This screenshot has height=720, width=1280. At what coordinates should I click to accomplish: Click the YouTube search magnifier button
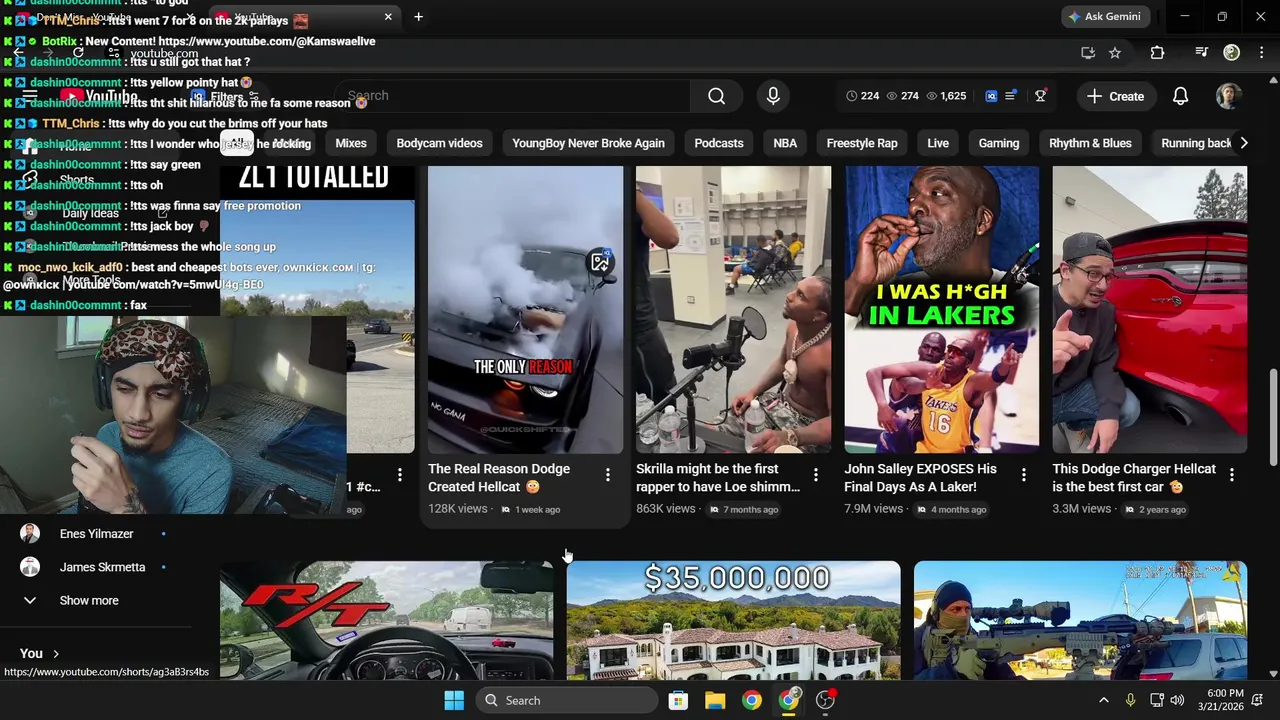(x=716, y=96)
